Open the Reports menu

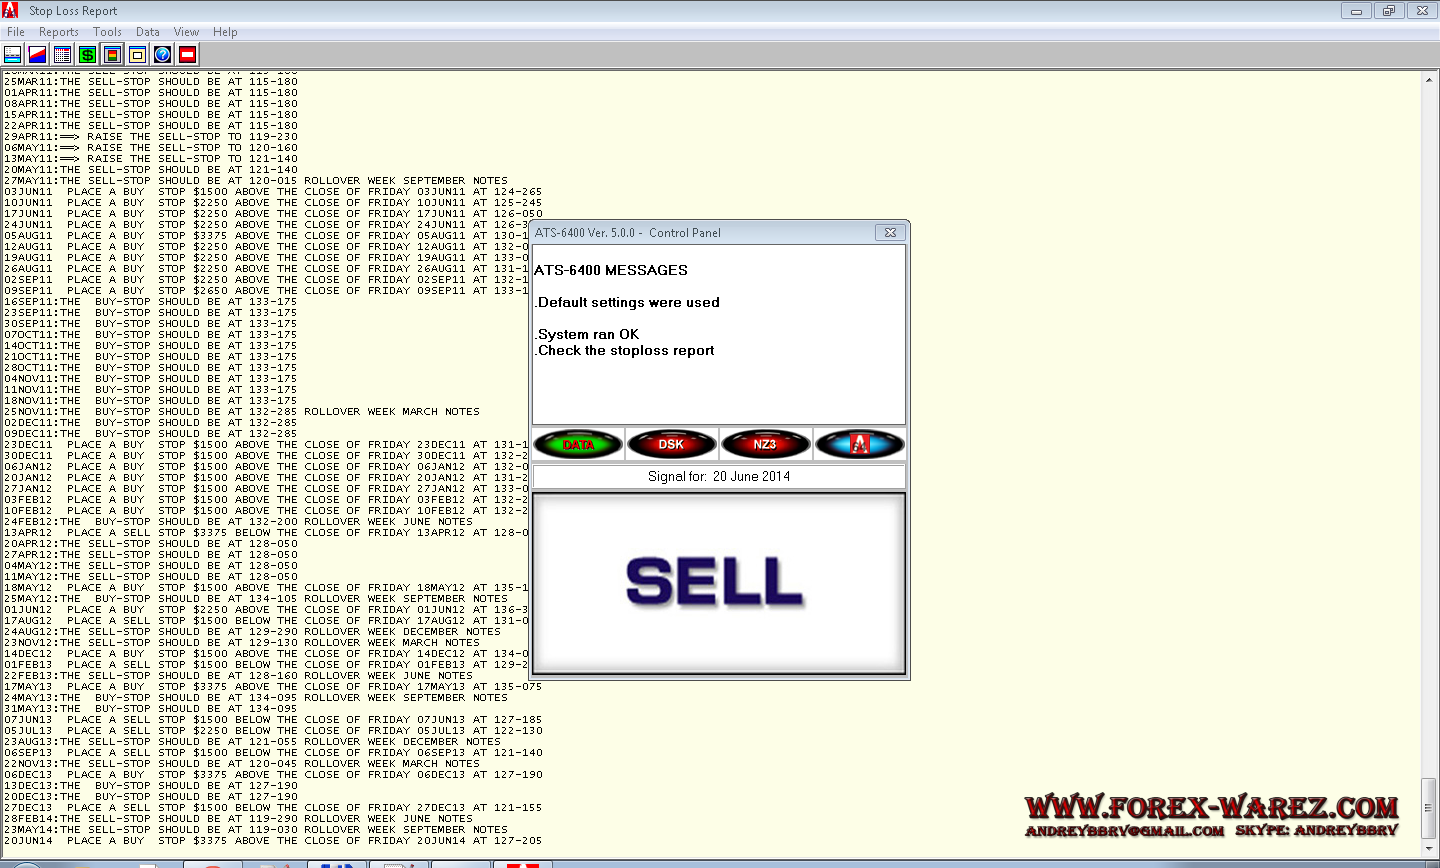coord(59,32)
